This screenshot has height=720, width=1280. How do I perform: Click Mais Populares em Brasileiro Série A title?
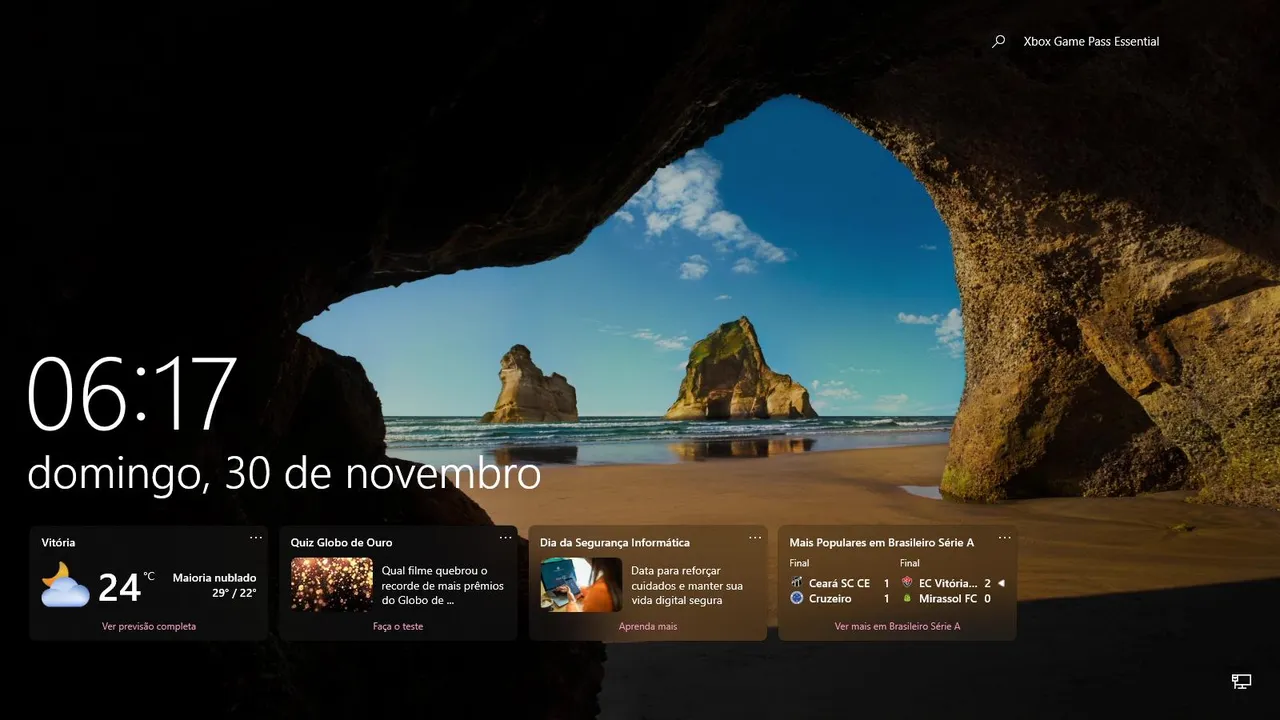882,543
